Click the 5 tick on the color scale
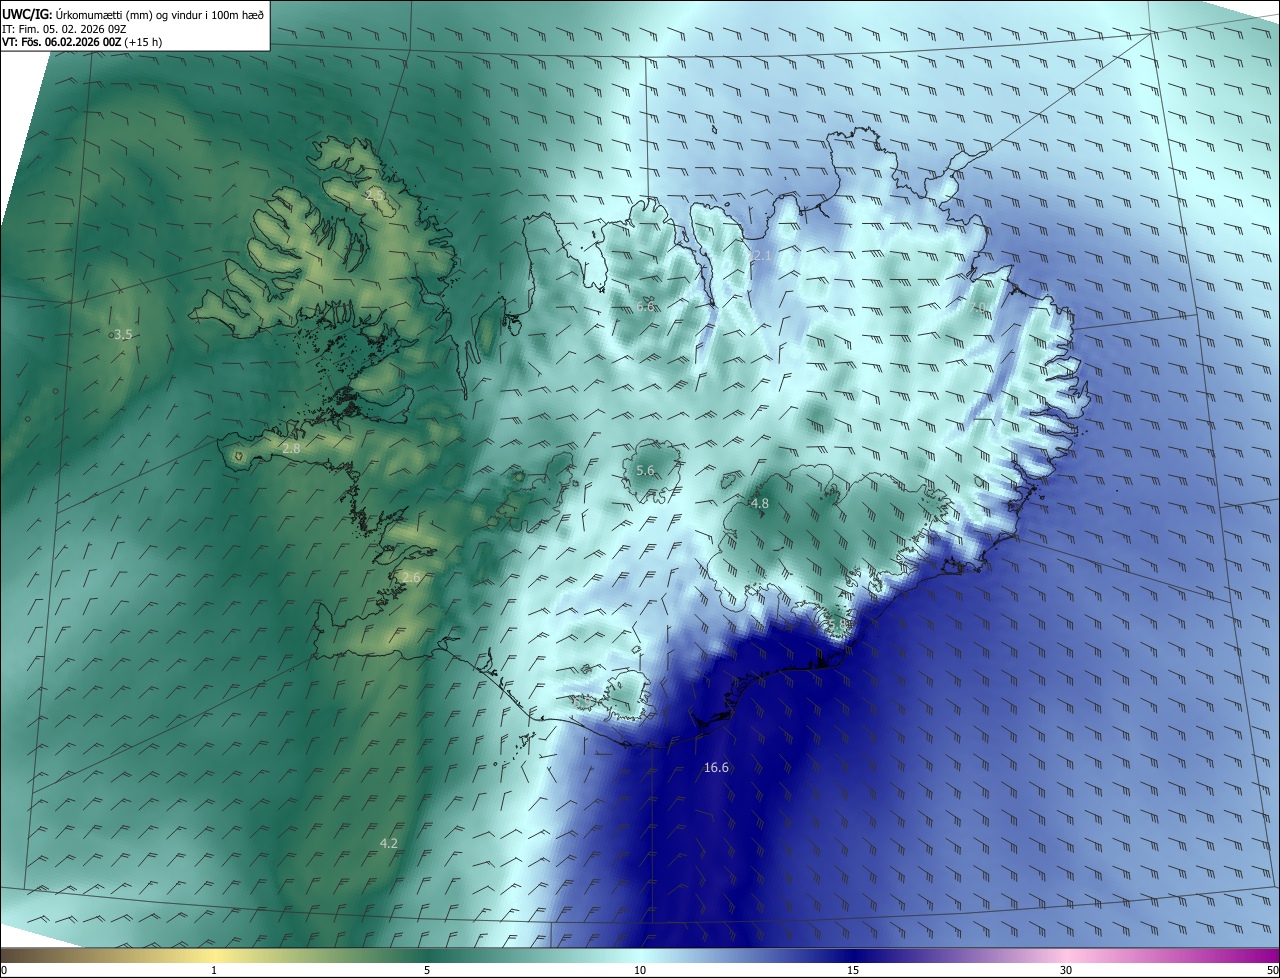Image resolution: width=1280 pixels, height=978 pixels. pyautogui.click(x=427, y=970)
